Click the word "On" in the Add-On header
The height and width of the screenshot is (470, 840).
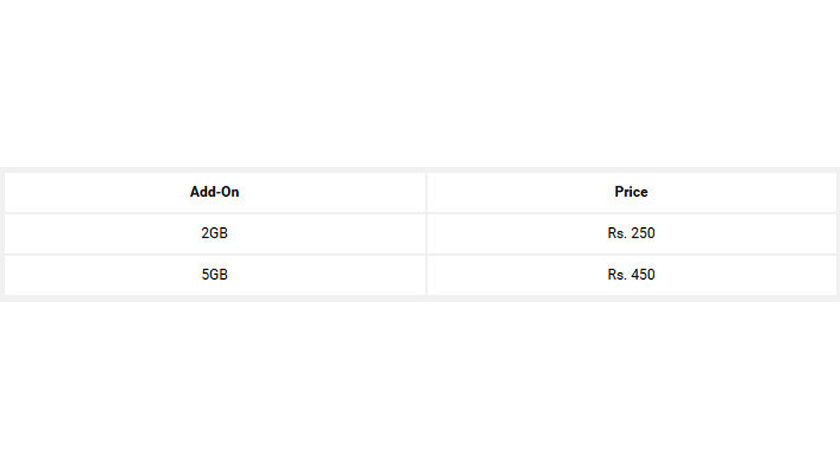[x=230, y=192]
